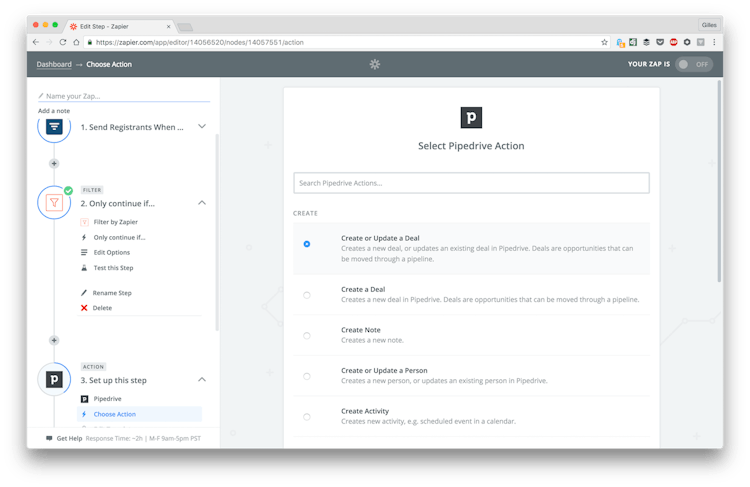Choose Create or Update a Person radio
The image size is (750, 487).
point(307,376)
